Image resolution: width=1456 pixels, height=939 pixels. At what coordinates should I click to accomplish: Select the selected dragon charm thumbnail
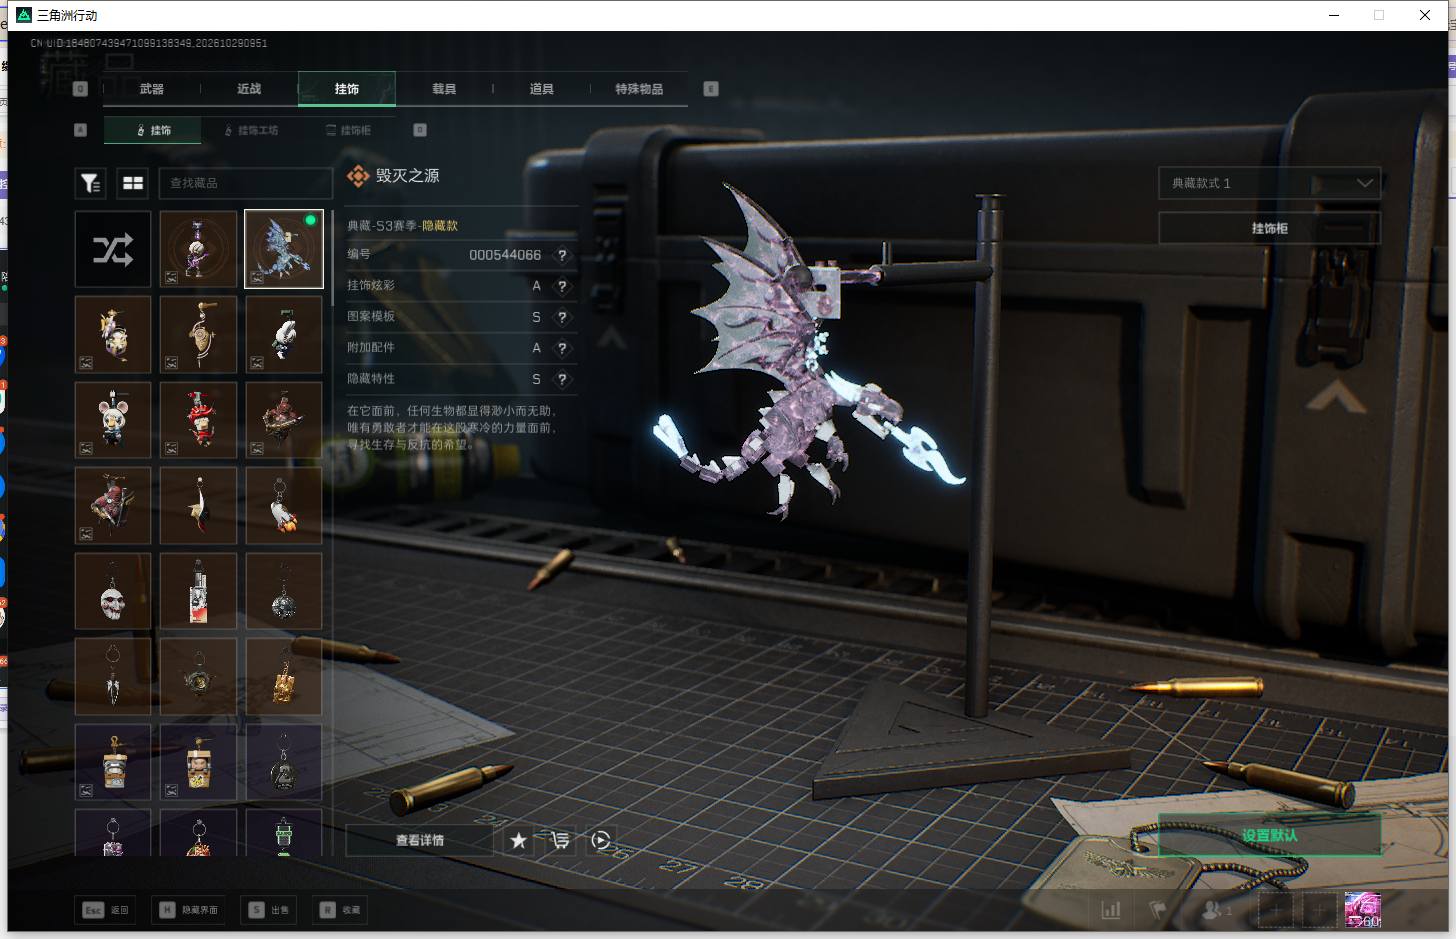(x=284, y=249)
